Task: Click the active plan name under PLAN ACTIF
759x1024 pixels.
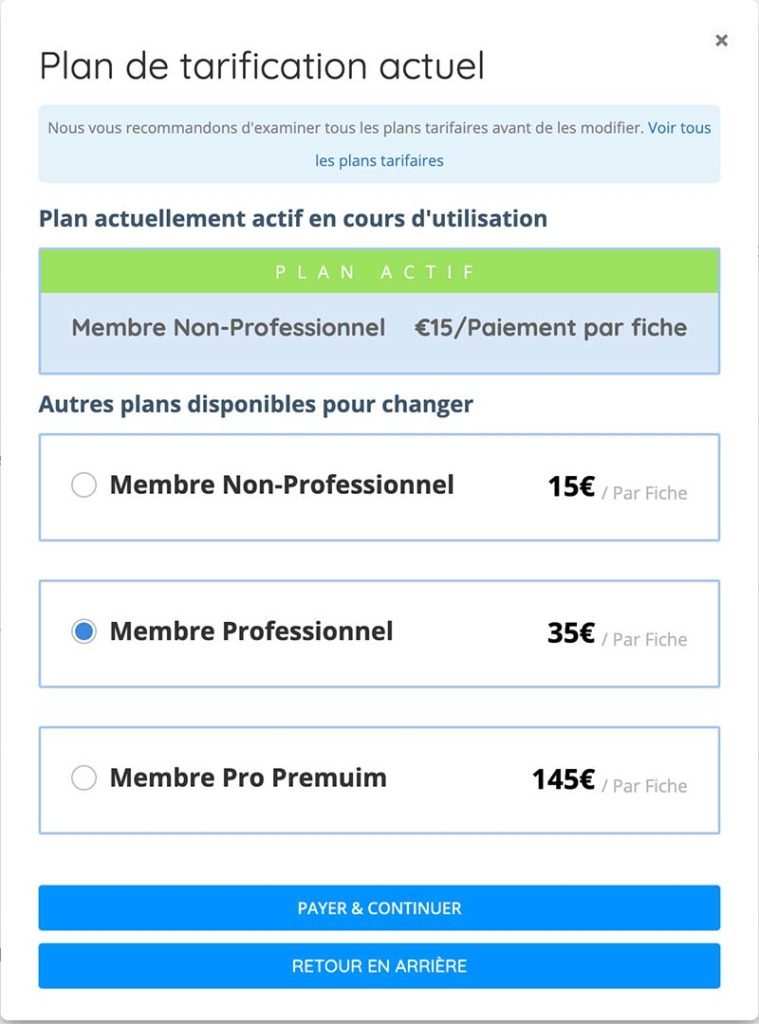Action: (228, 328)
